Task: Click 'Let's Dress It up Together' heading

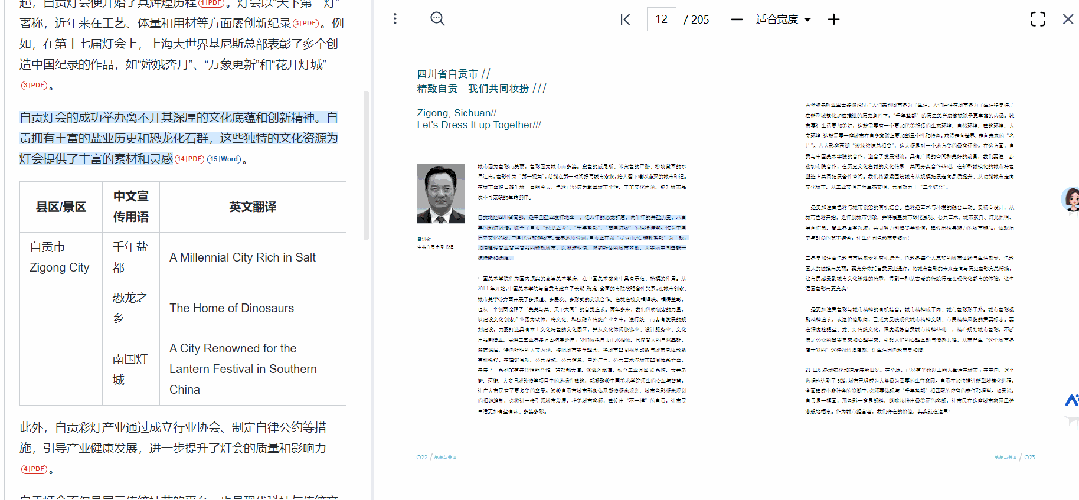Action: pyautogui.click(x=479, y=125)
